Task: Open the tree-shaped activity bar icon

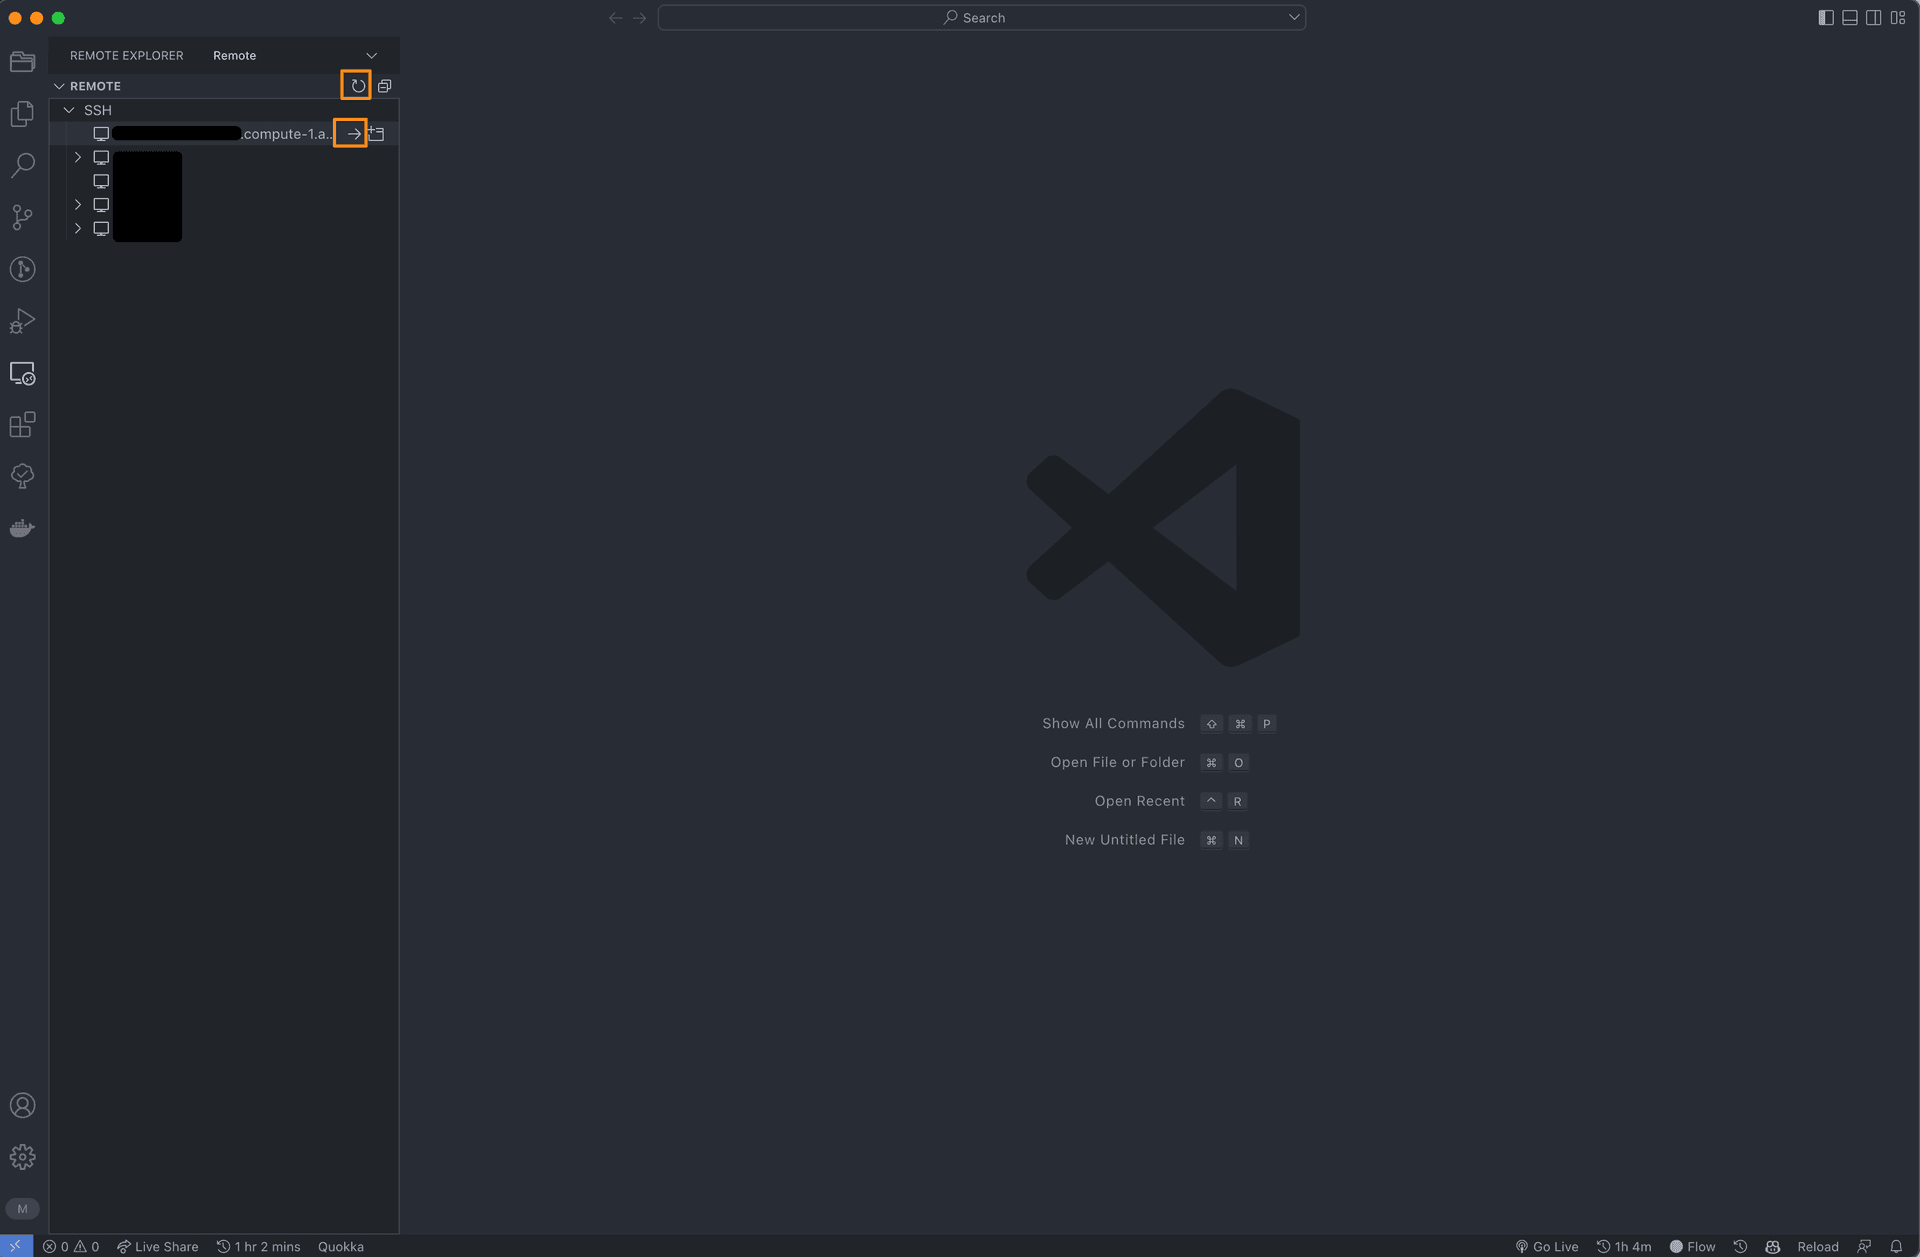Action: click(x=23, y=477)
